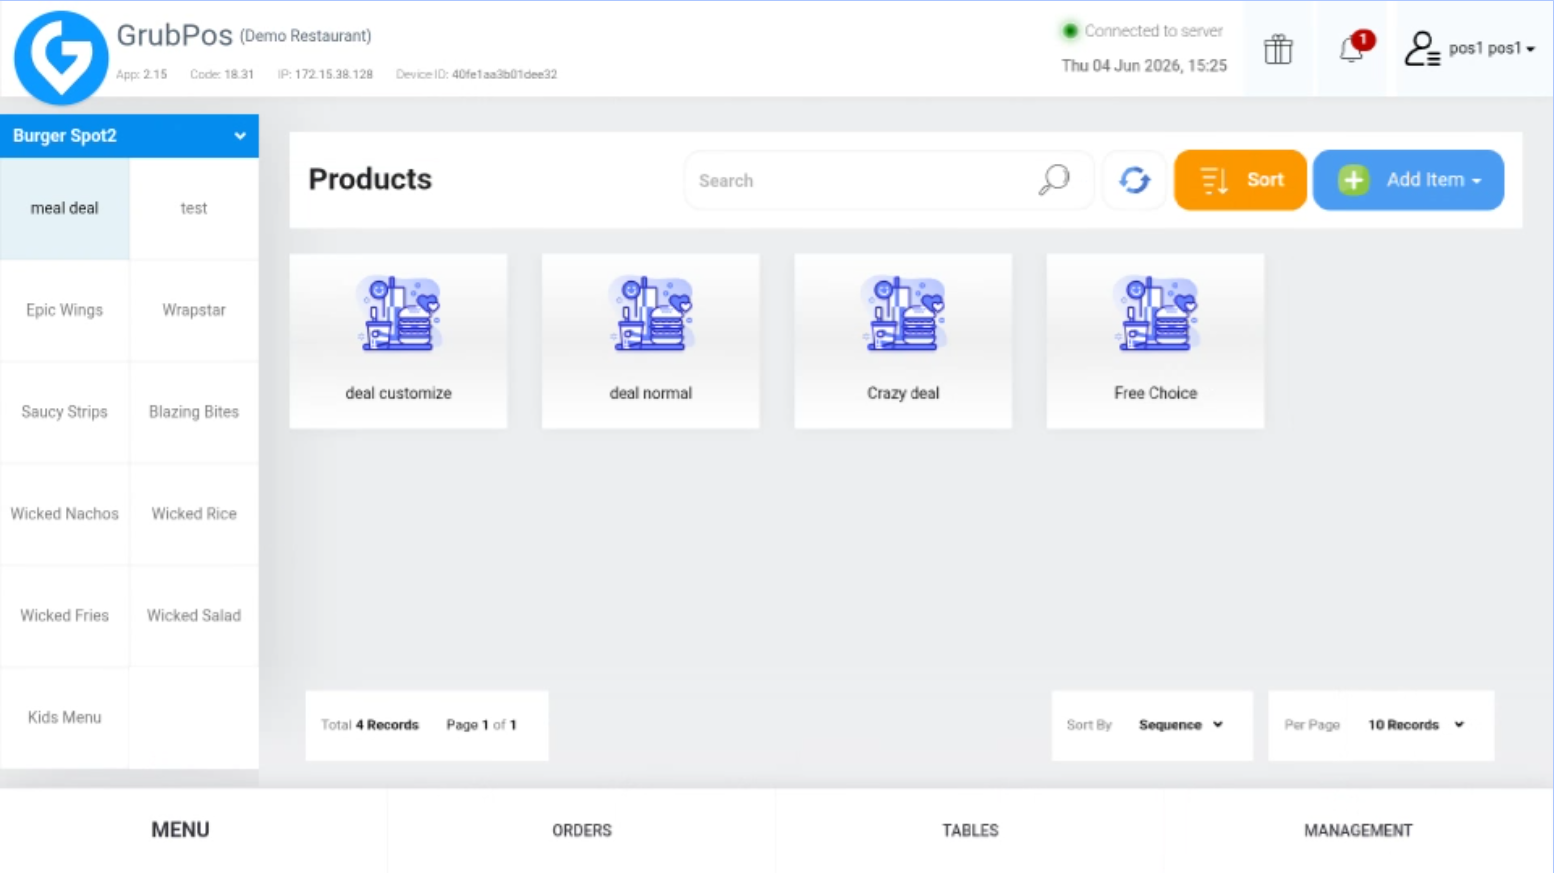1554x873 pixels.
Task: Click the Connected to server status text
Action: pos(1154,31)
